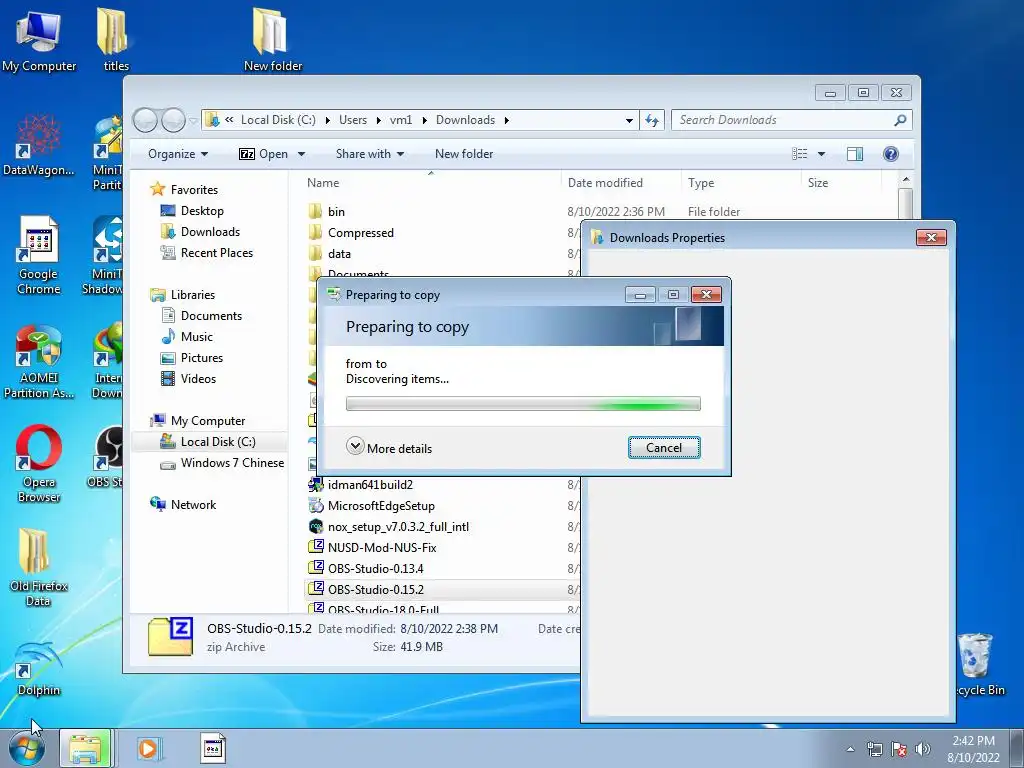Image resolution: width=1024 pixels, height=768 pixels.
Task: Open the view options dropdown arrow
Action: tap(822, 154)
